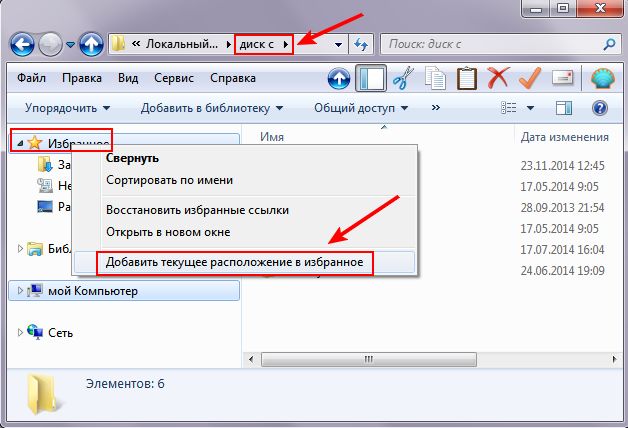The height and width of the screenshot is (428, 628).
Task: Click the blue shell Classic Shell settings icon
Action: [x=603, y=78]
